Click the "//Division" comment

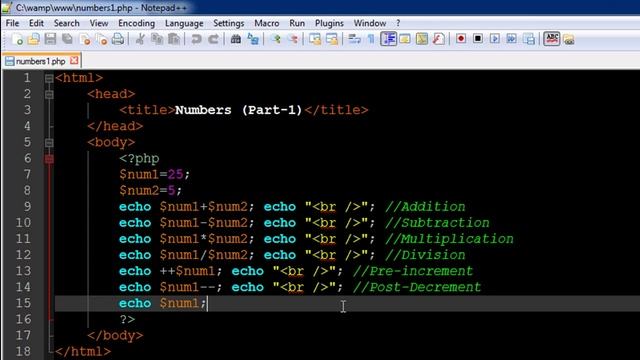coord(425,255)
